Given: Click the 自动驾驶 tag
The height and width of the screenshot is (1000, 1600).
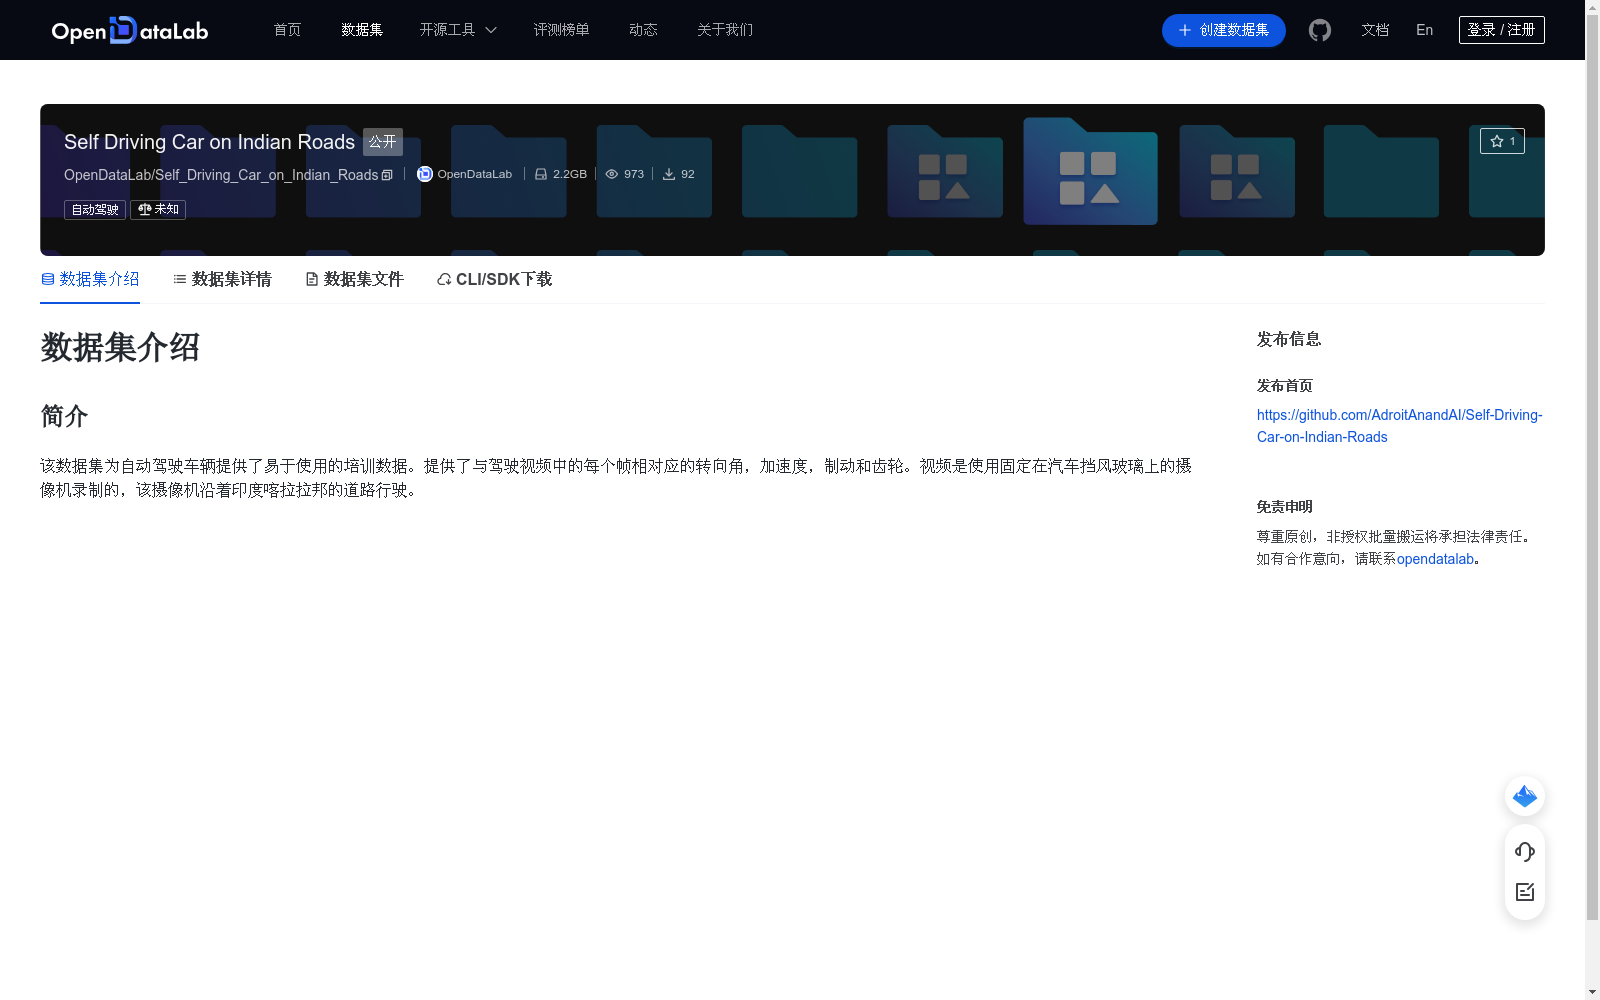Looking at the screenshot, I should (95, 209).
